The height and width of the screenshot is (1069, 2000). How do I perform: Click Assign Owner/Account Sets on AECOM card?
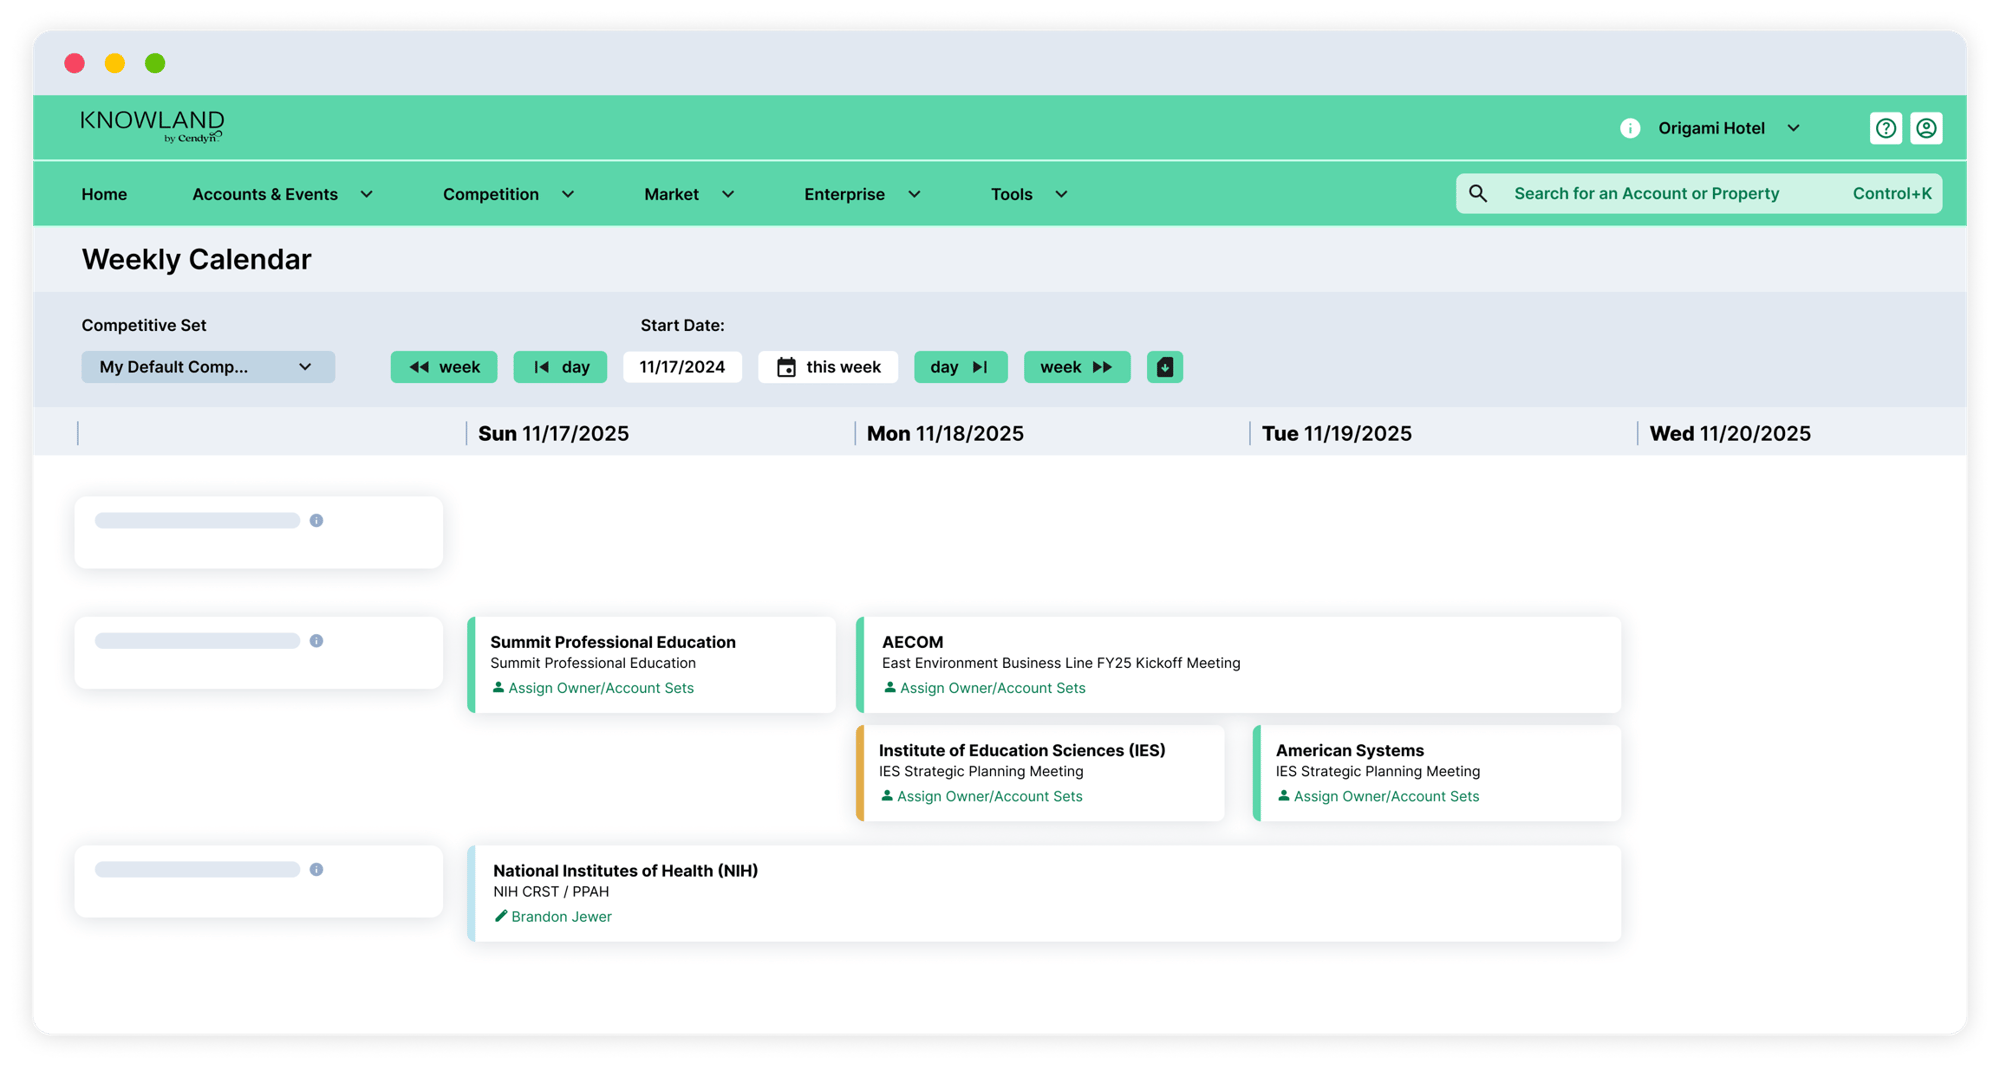(x=992, y=688)
